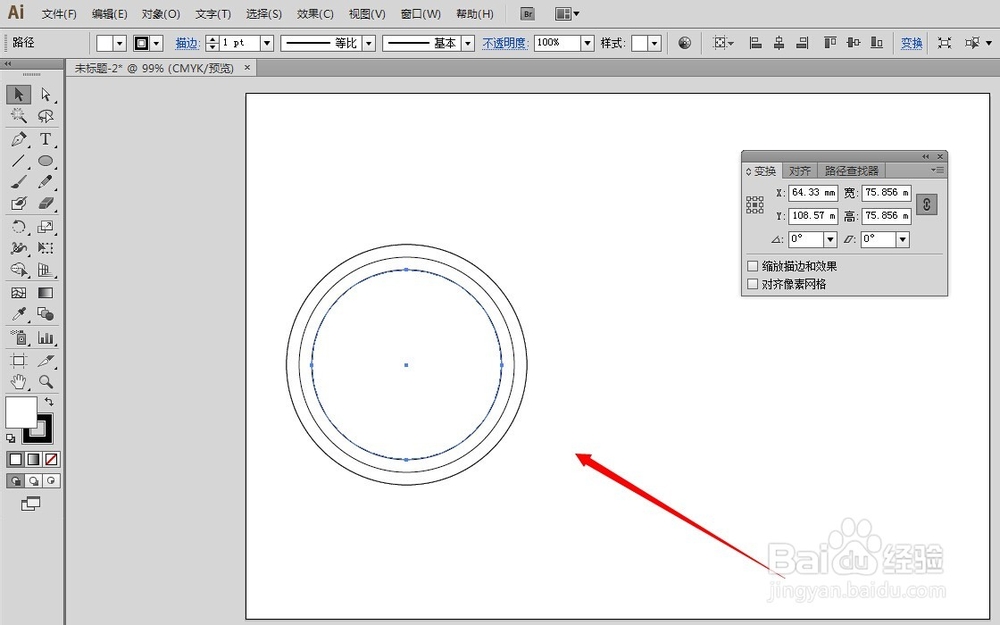Select the Symbol Sprayer tool
Image resolution: width=1000 pixels, height=625 pixels.
(x=18, y=337)
